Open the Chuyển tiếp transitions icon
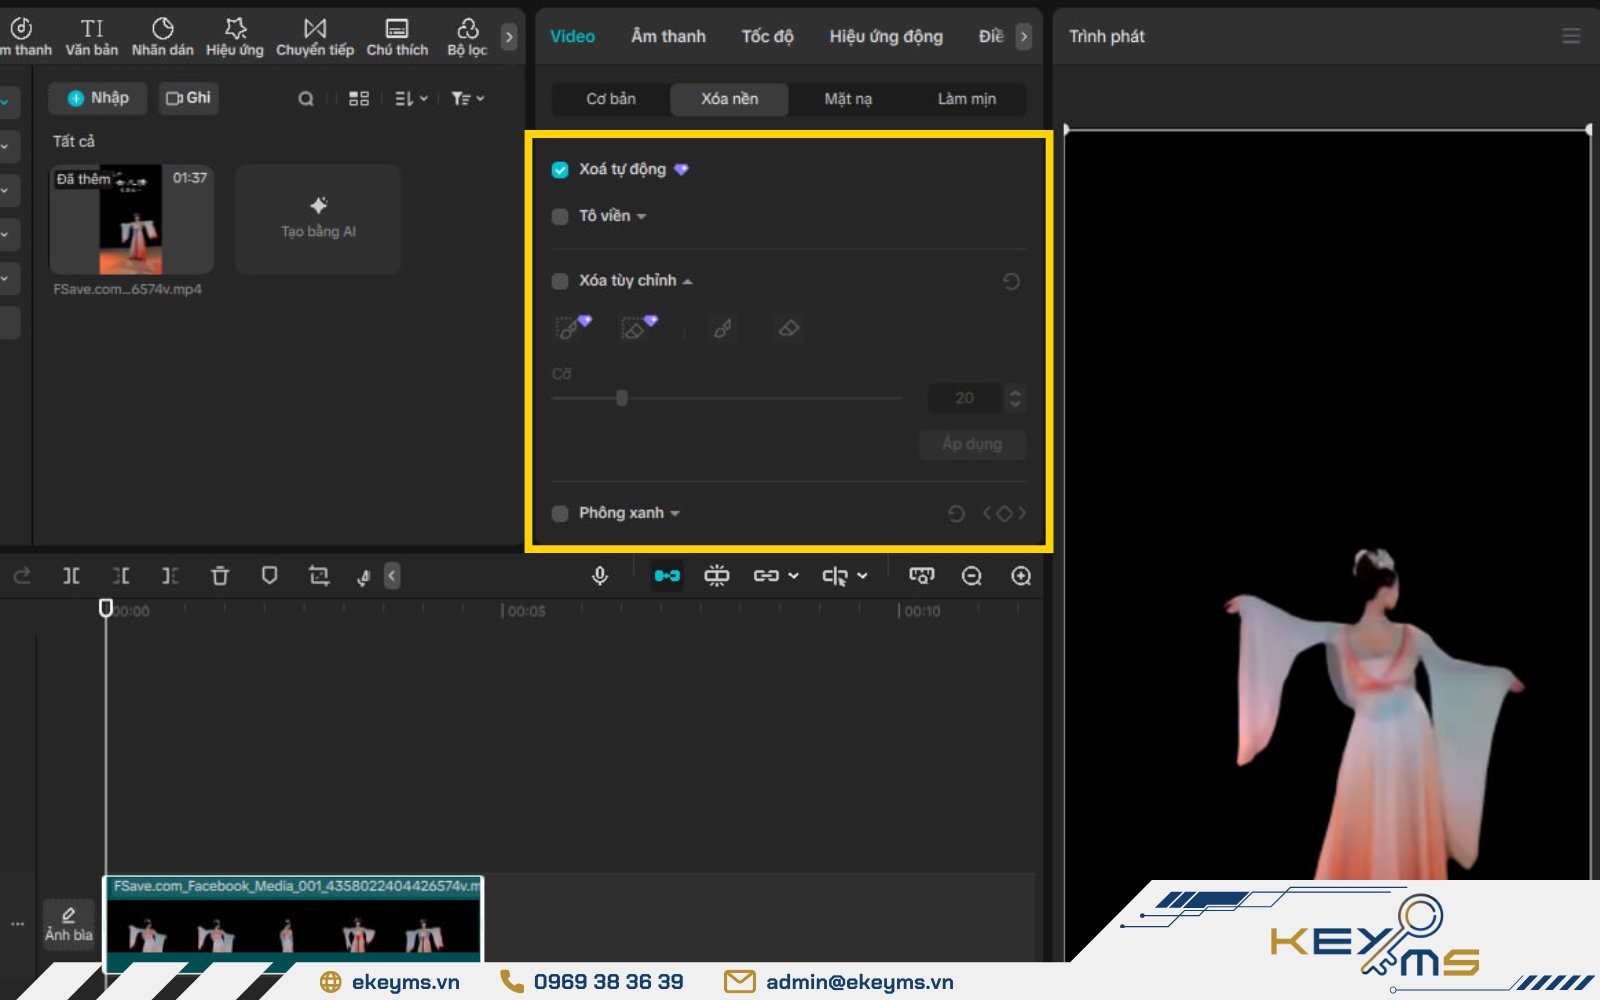1600x1000 pixels. point(315,36)
